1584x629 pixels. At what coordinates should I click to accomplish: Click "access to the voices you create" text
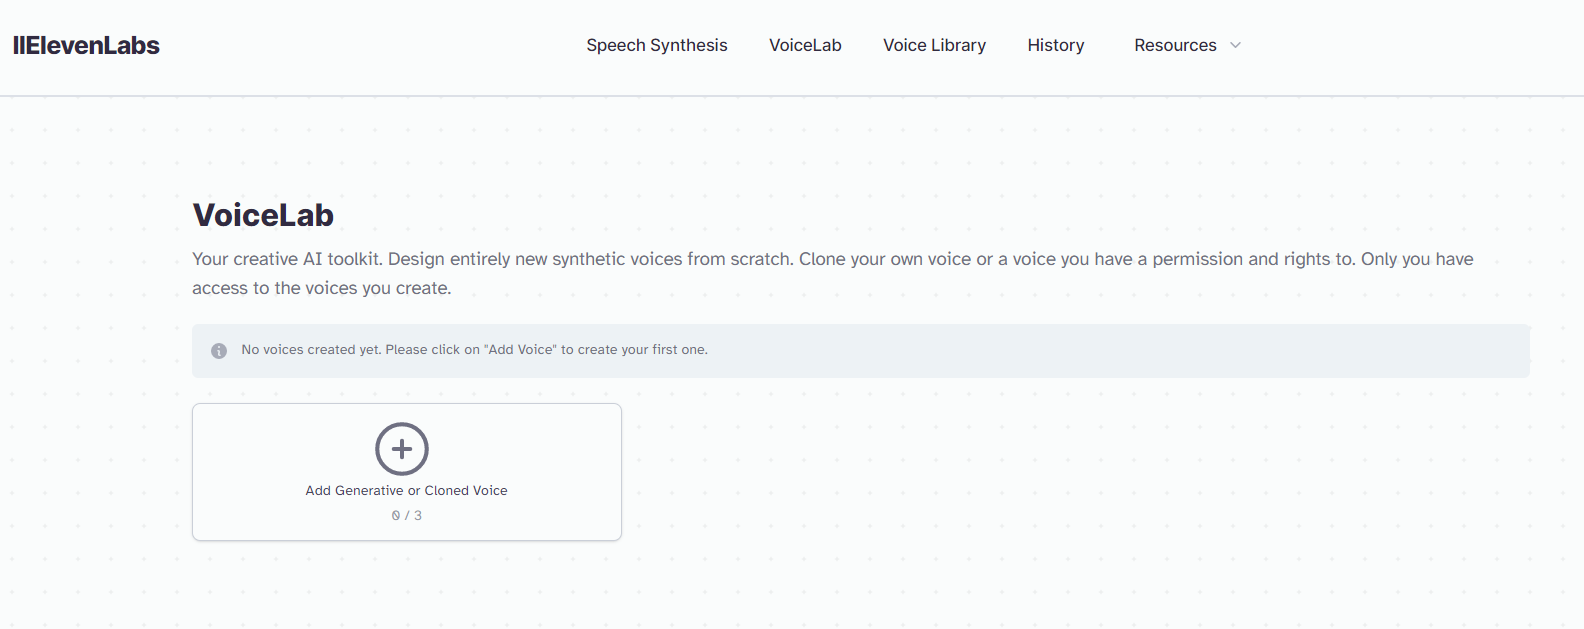click(x=321, y=288)
